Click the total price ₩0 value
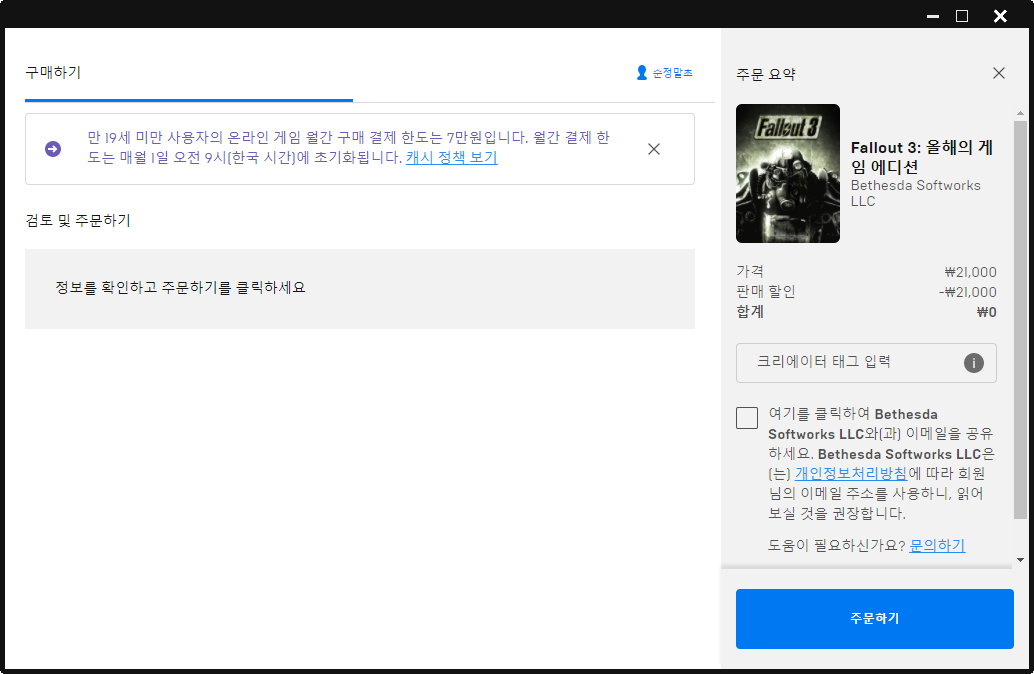This screenshot has width=1034, height=674. pos(986,313)
